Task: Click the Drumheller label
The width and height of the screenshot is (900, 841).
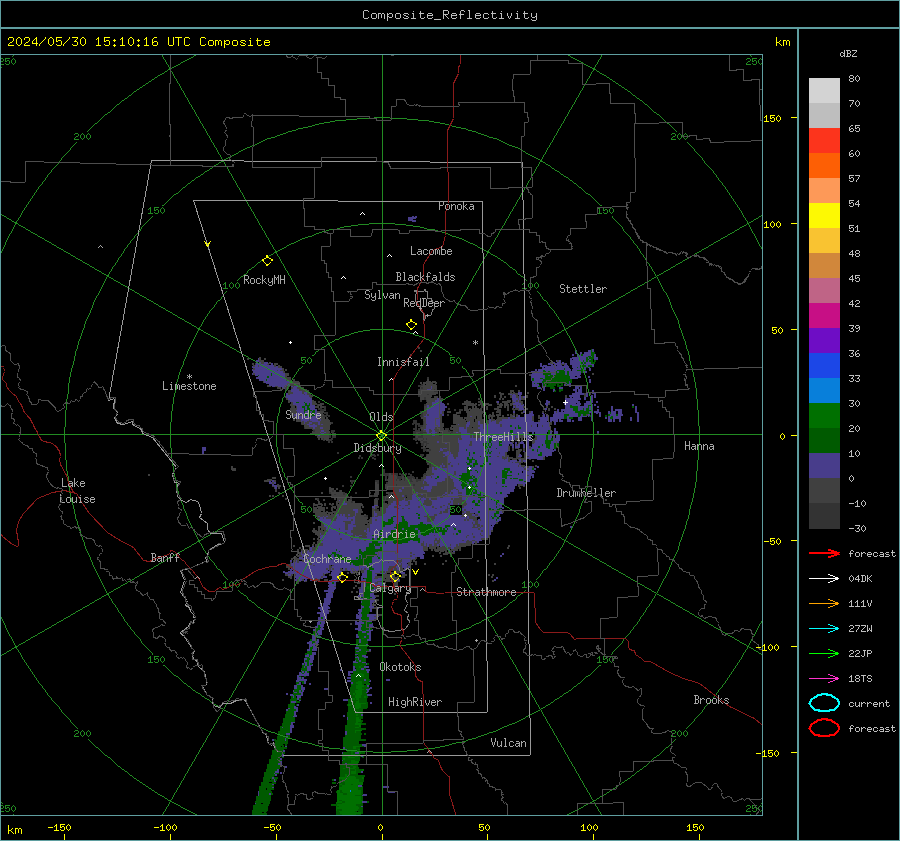Action: (586, 493)
